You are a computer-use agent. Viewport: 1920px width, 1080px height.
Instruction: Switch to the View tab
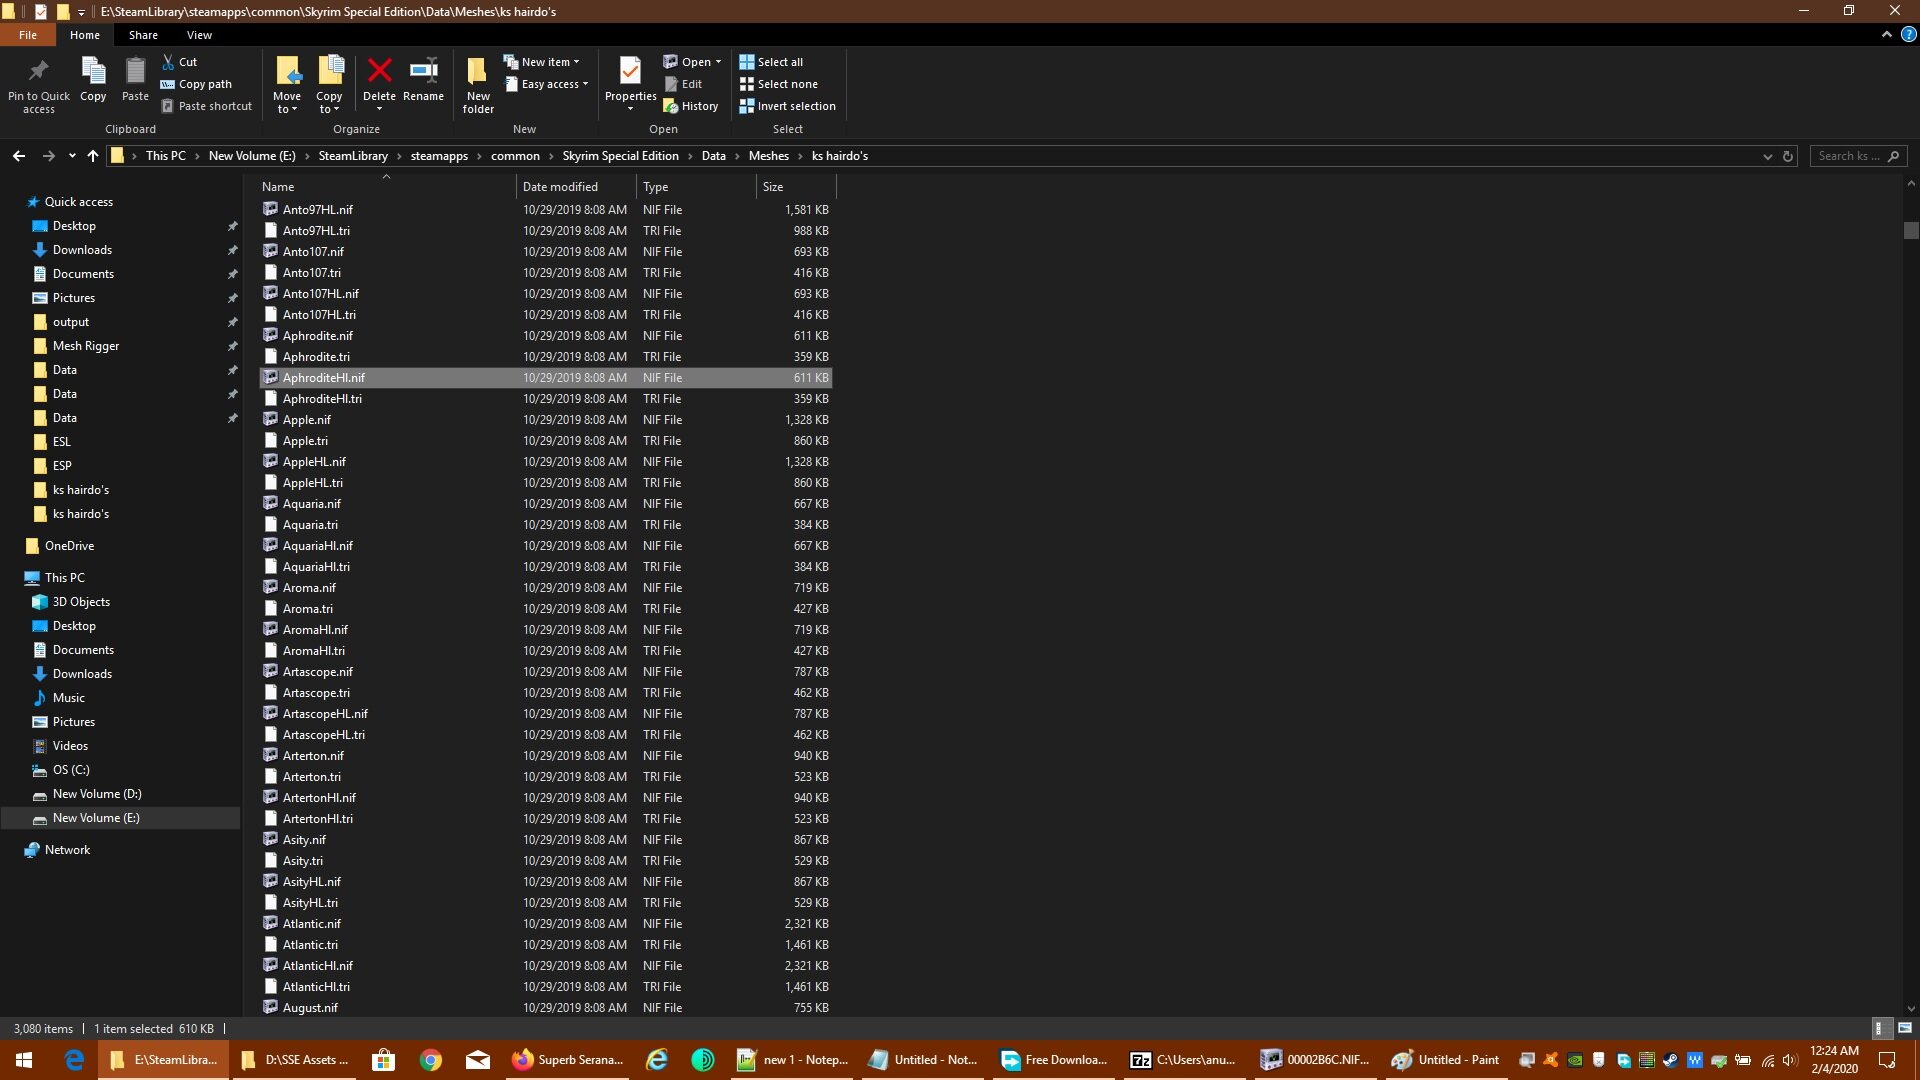(x=199, y=35)
